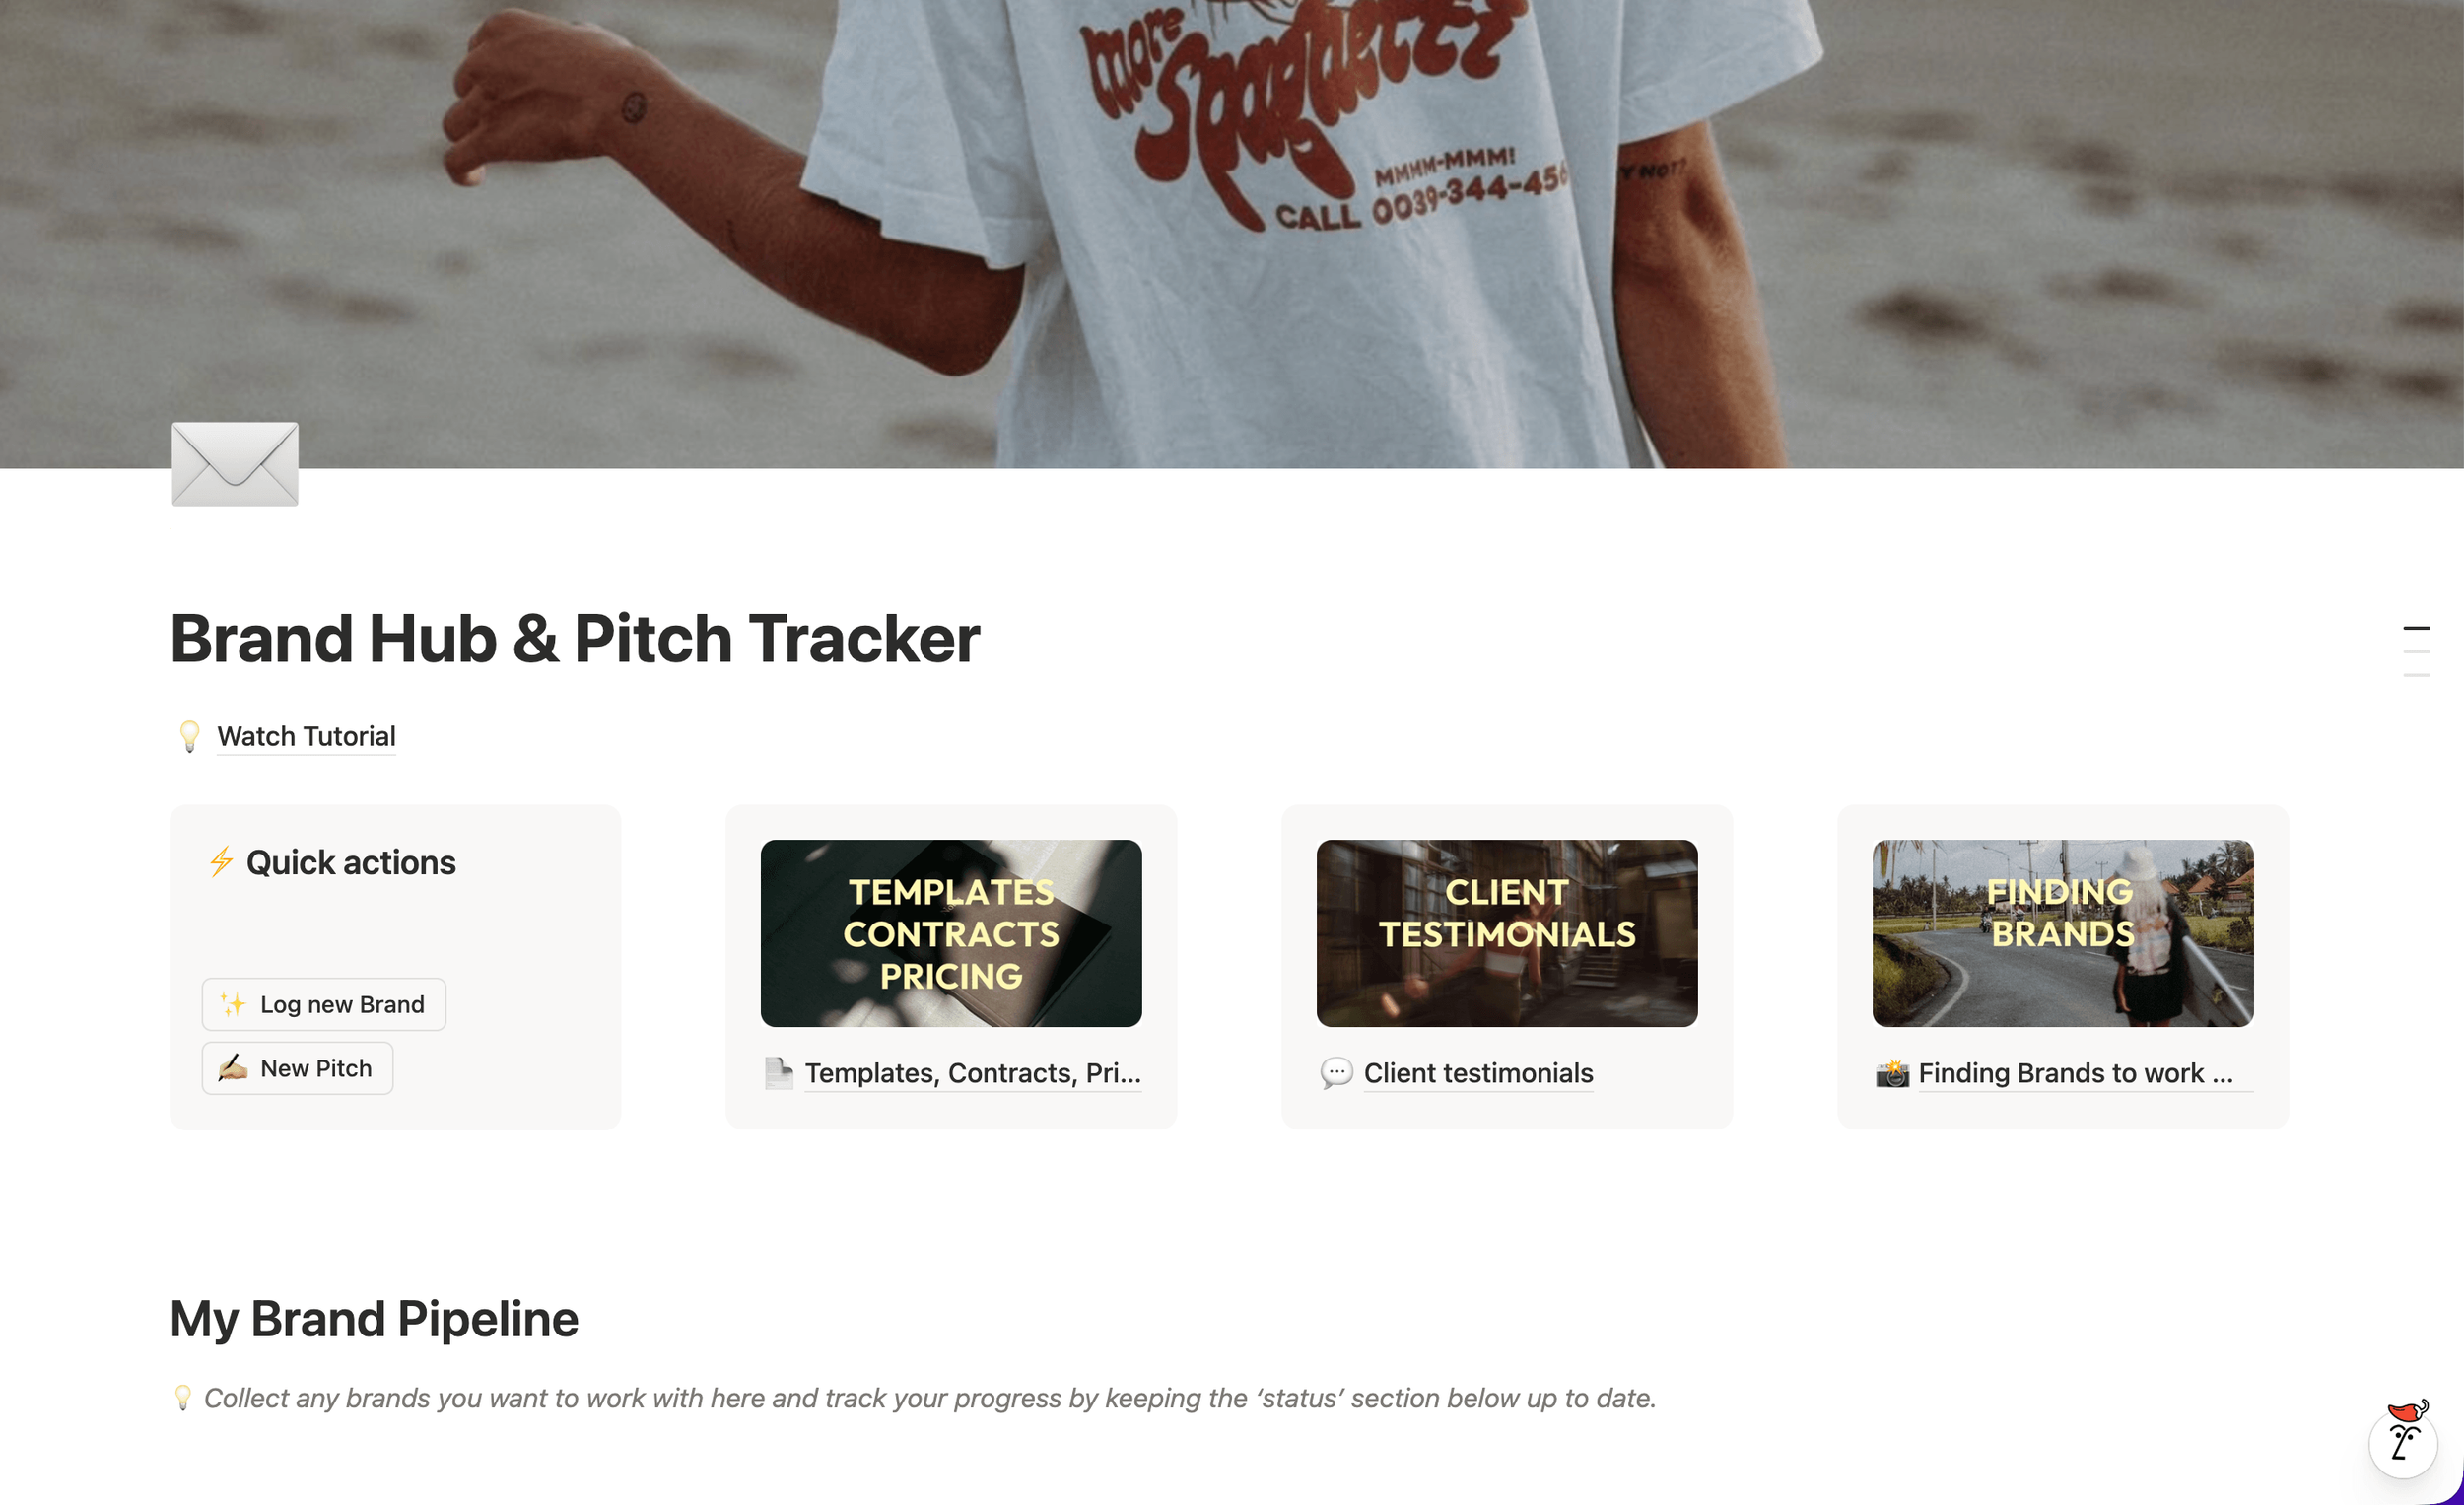Screen dimensions: 2464x1505
Task: Click the lightning bolt Quick actions icon
Action: (x=221, y=862)
